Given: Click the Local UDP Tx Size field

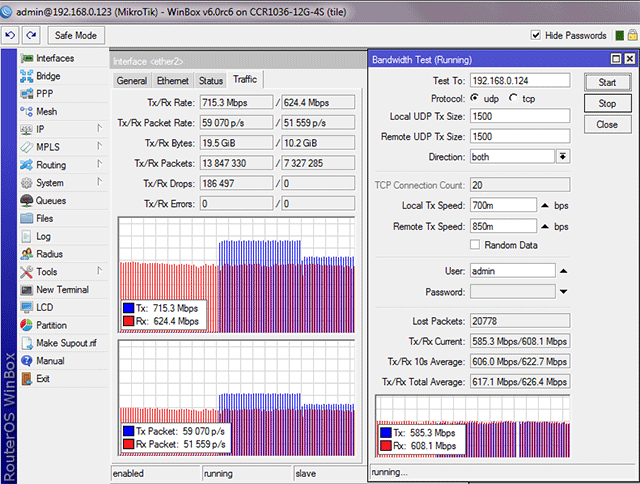Looking at the screenshot, I should pyautogui.click(x=520, y=116).
